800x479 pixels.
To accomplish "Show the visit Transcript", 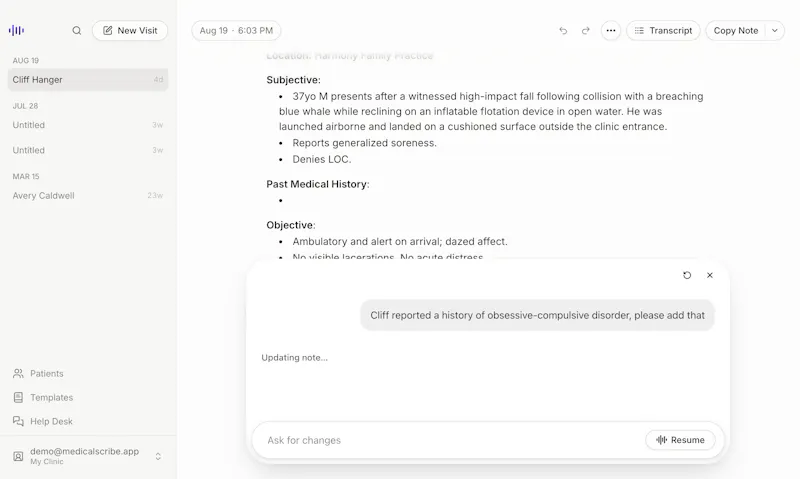I will pos(663,31).
